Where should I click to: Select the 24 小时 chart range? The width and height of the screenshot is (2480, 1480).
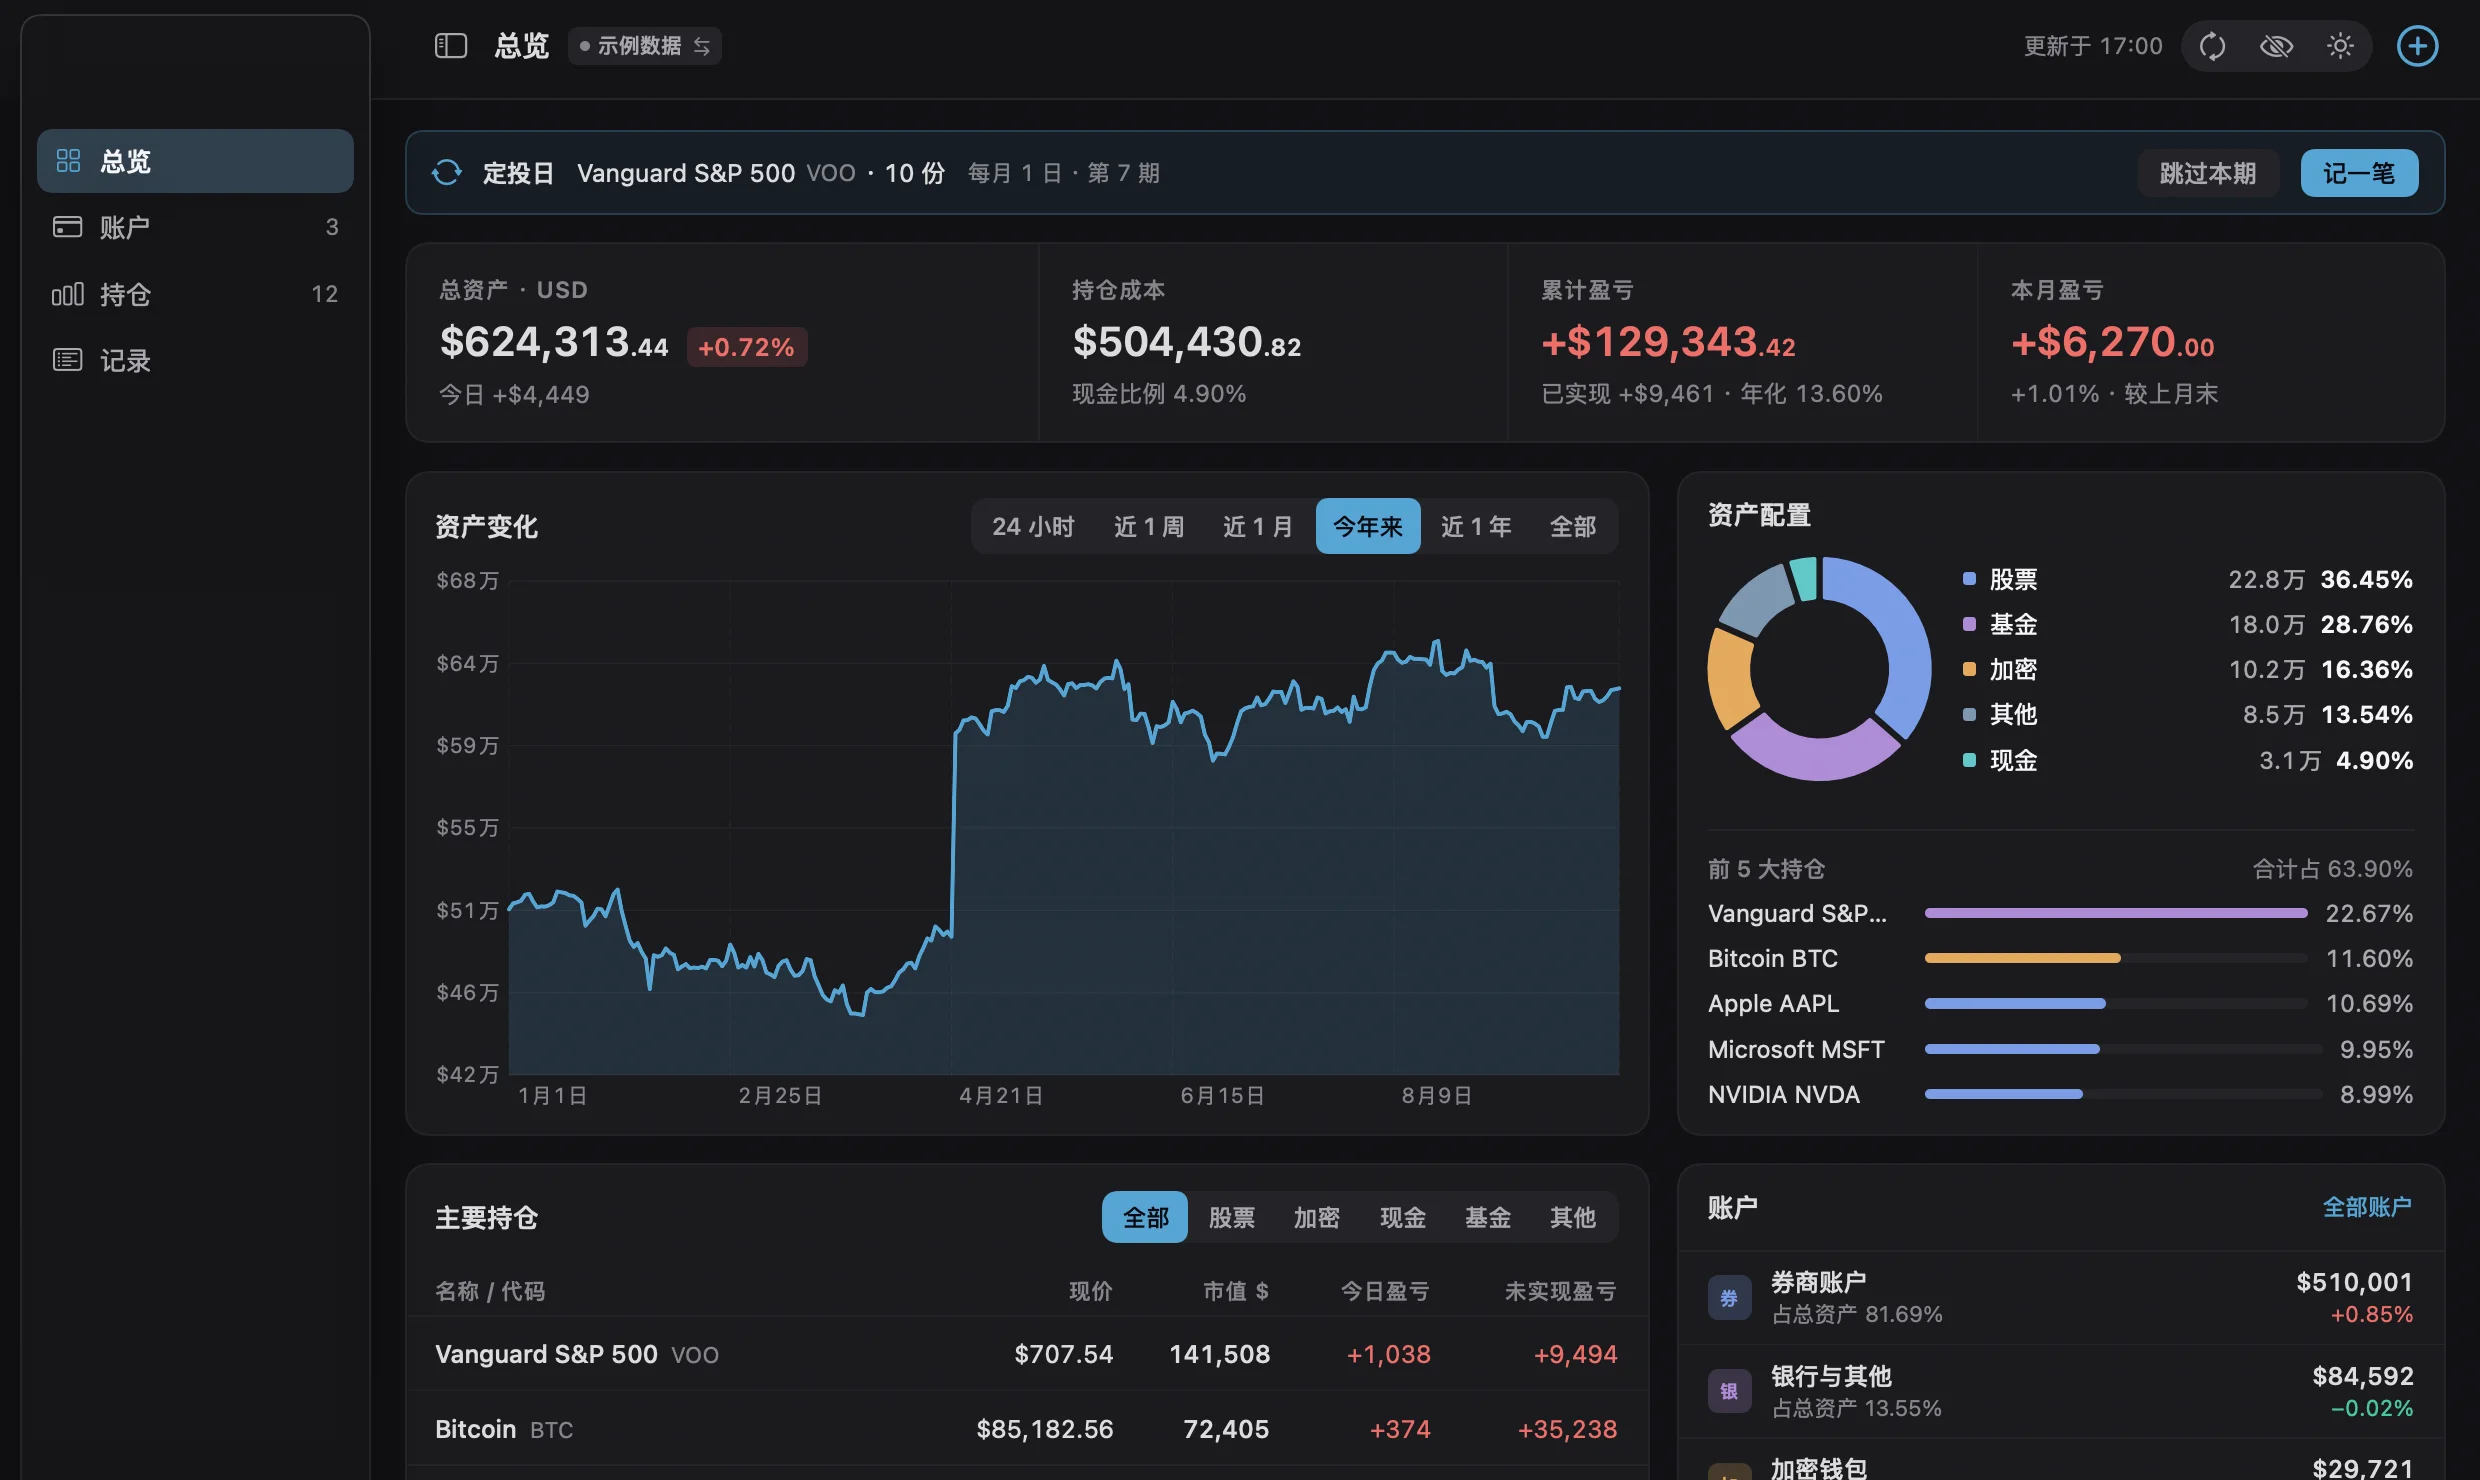click(x=1033, y=526)
